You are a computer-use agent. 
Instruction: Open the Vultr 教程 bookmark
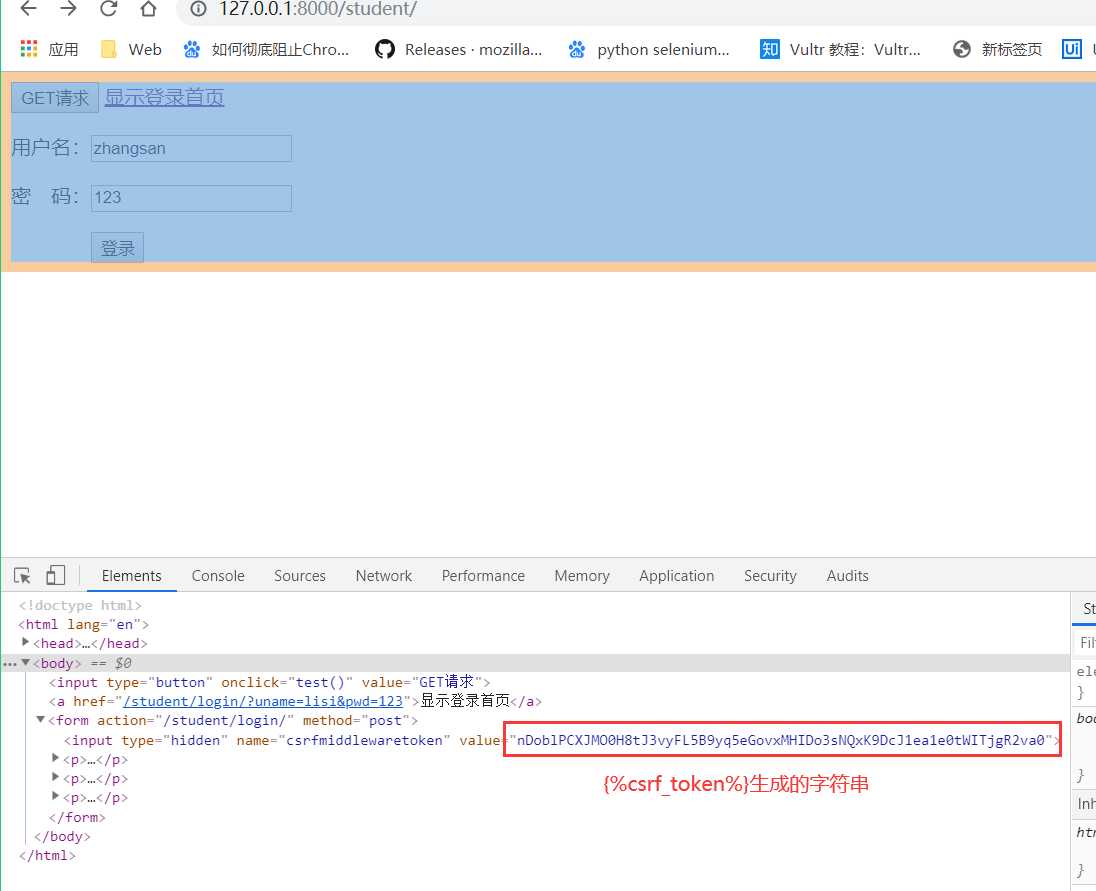(x=840, y=49)
